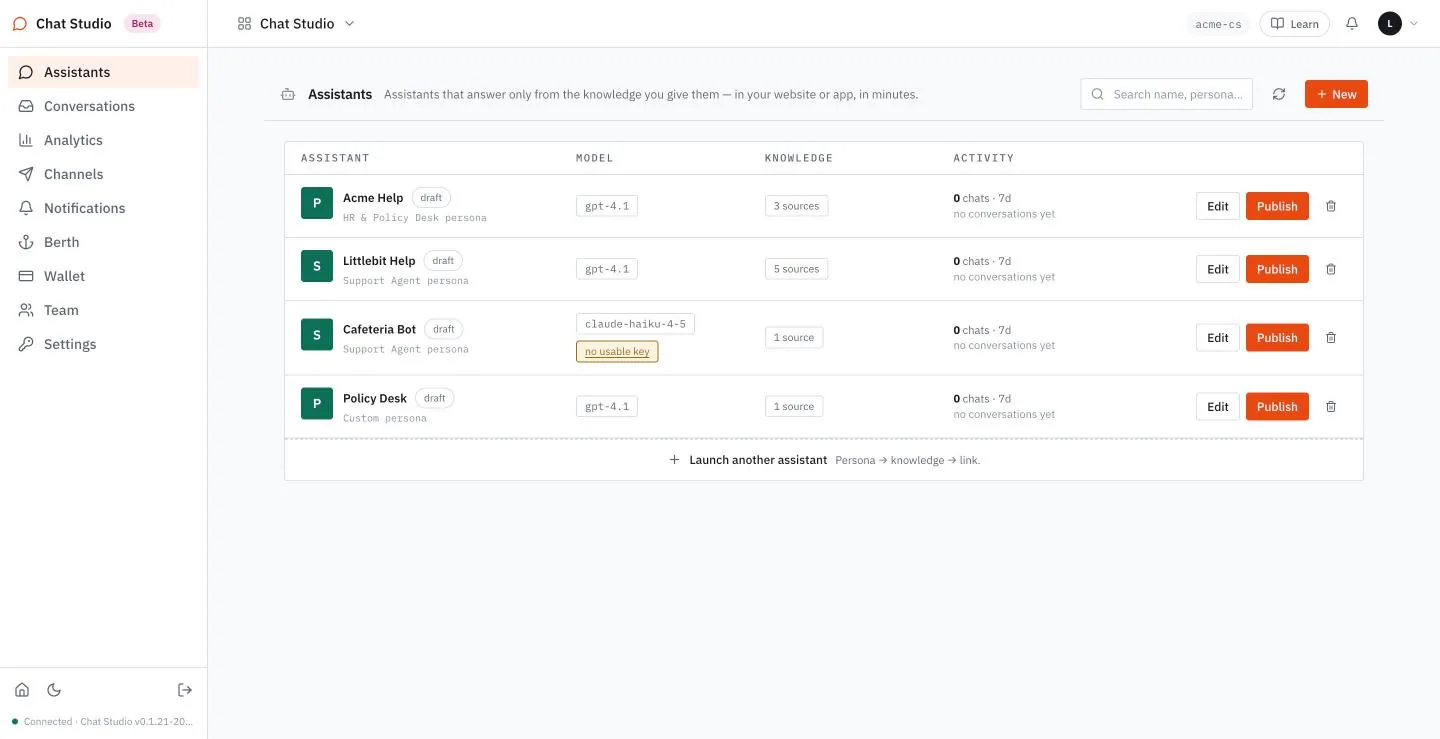This screenshot has width=1440, height=739.
Task: Click the Acme Help avatar tile
Action: pyautogui.click(x=317, y=203)
